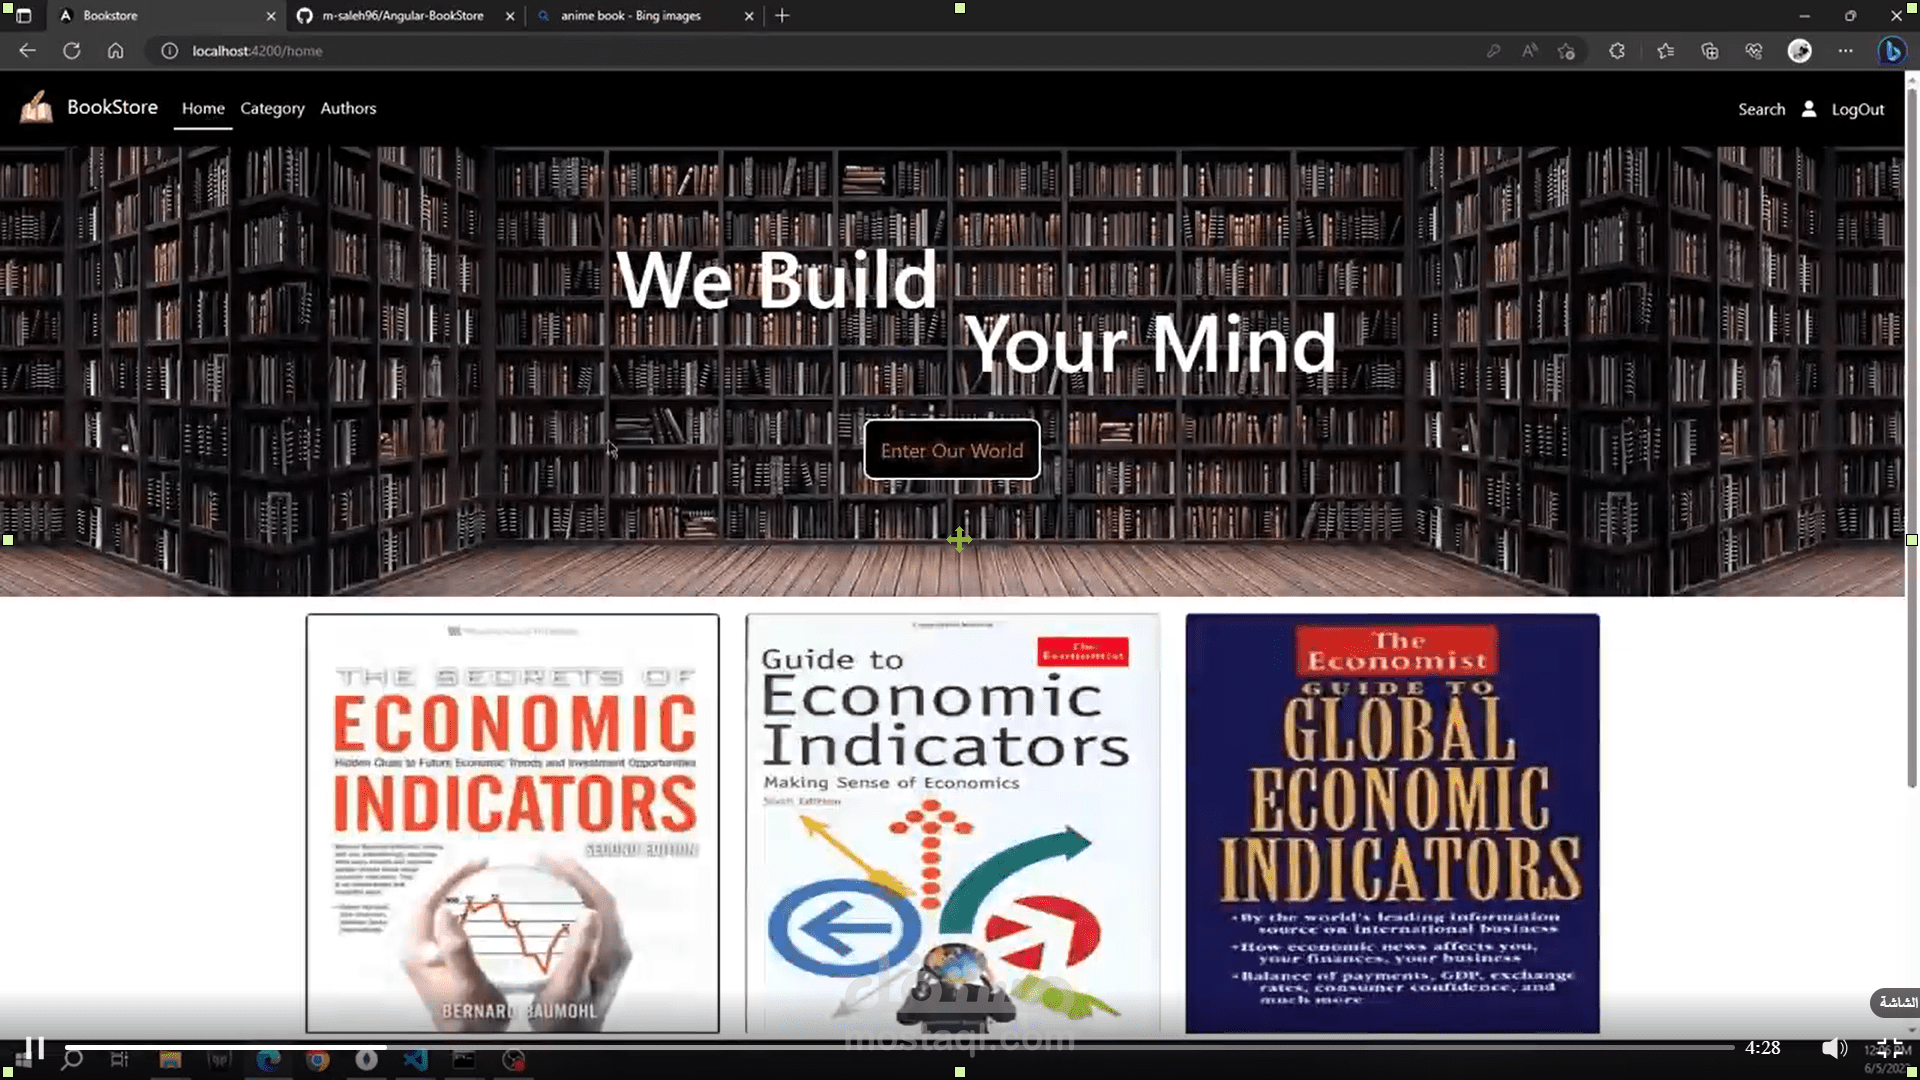
Task: Open the Global Economic Indicators book cover
Action: point(1392,823)
